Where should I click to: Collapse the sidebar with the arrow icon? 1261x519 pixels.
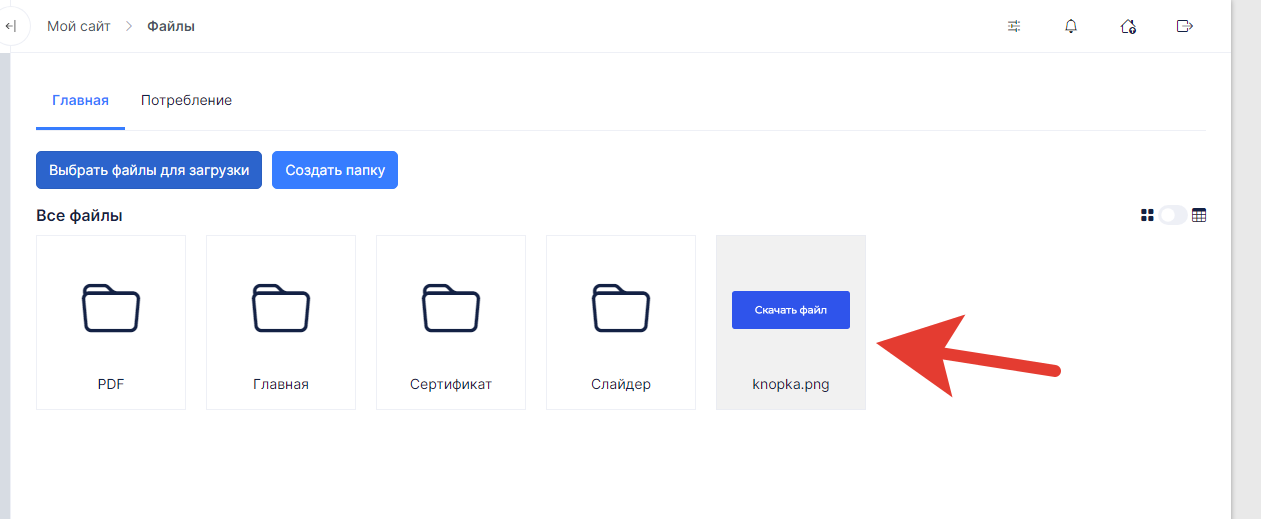pos(11,26)
